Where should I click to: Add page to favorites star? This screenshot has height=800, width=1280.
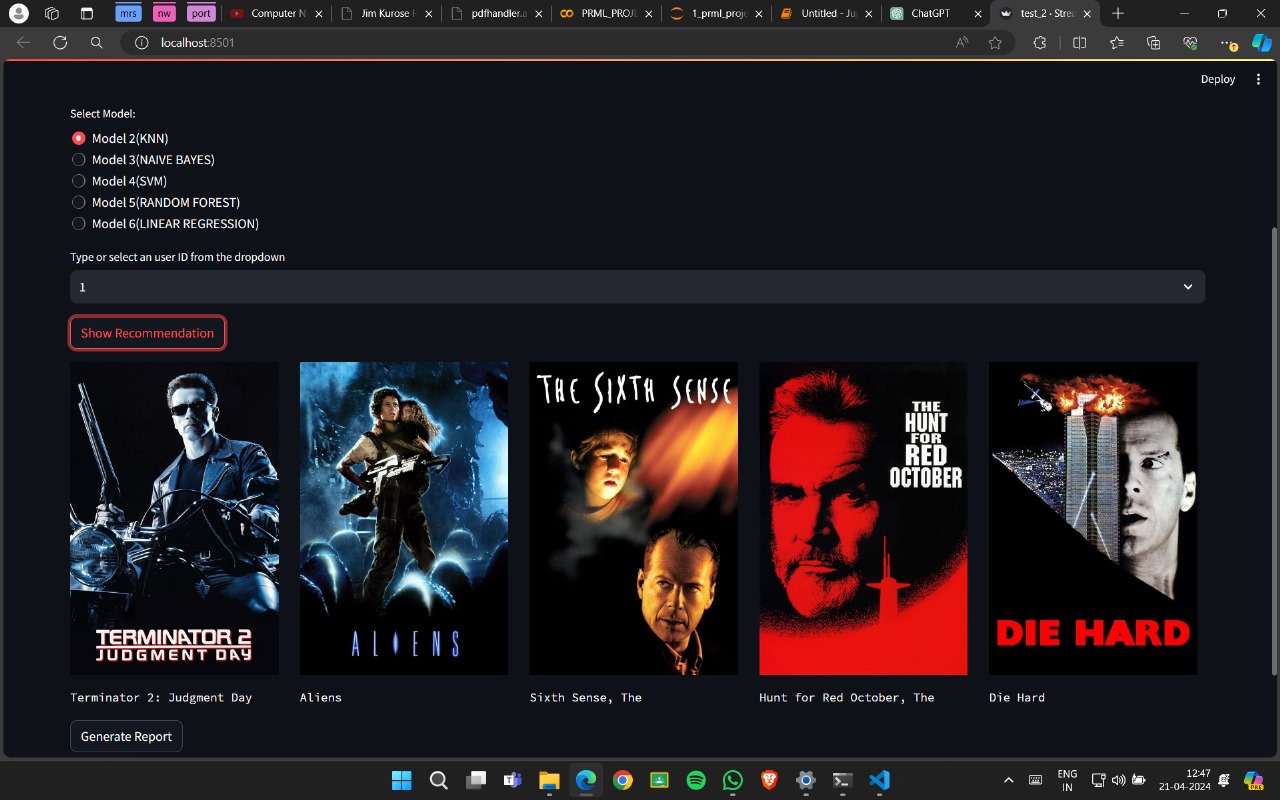995,43
